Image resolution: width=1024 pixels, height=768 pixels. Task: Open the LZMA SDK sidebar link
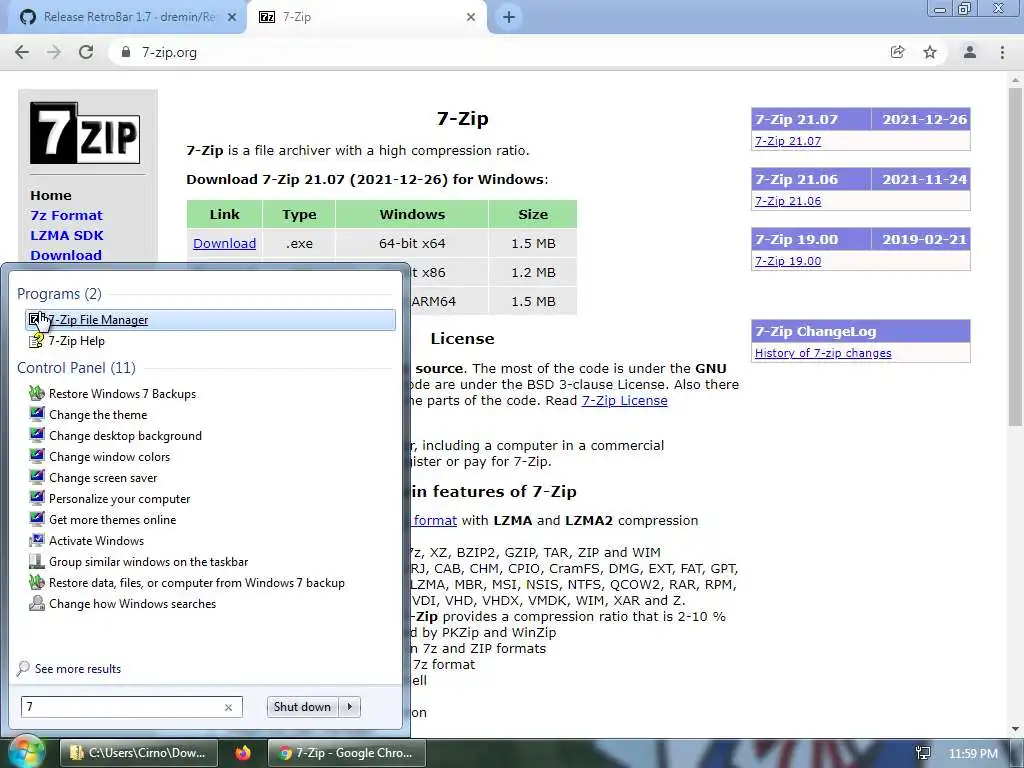tap(67, 236)
